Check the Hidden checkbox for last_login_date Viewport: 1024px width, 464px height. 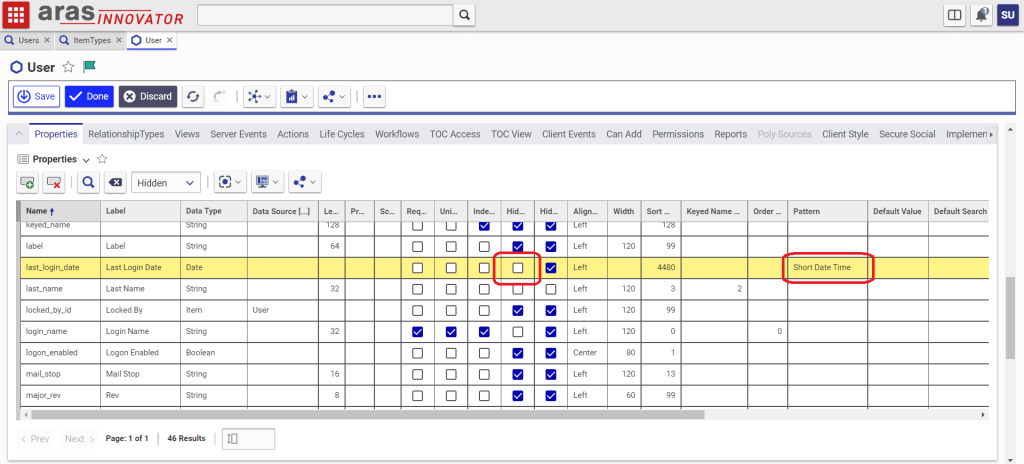[x=517, y=267]
